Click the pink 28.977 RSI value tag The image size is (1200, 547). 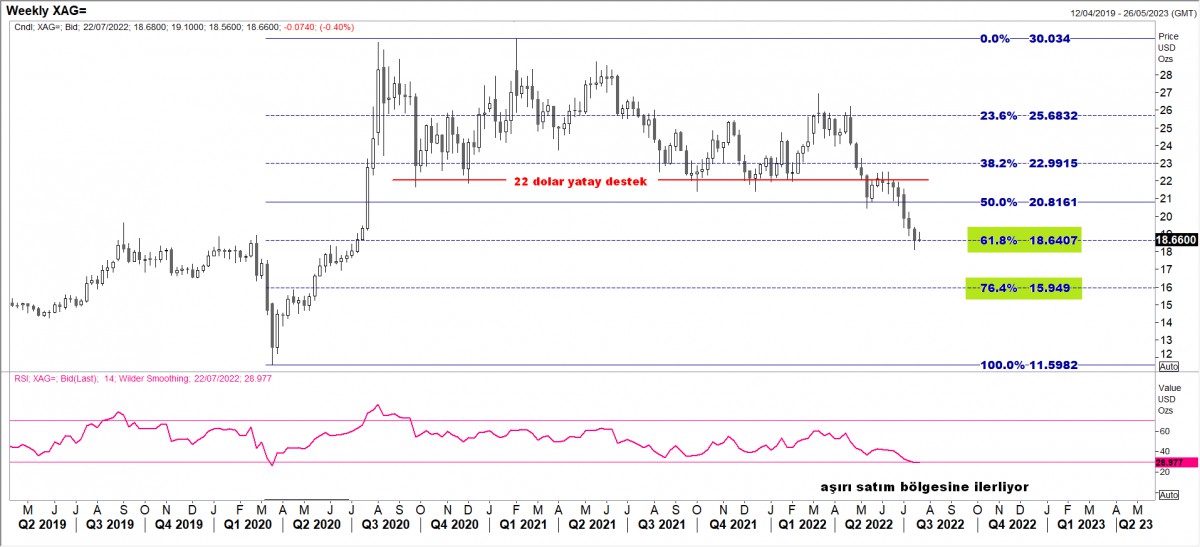(x=1169, y=463)
